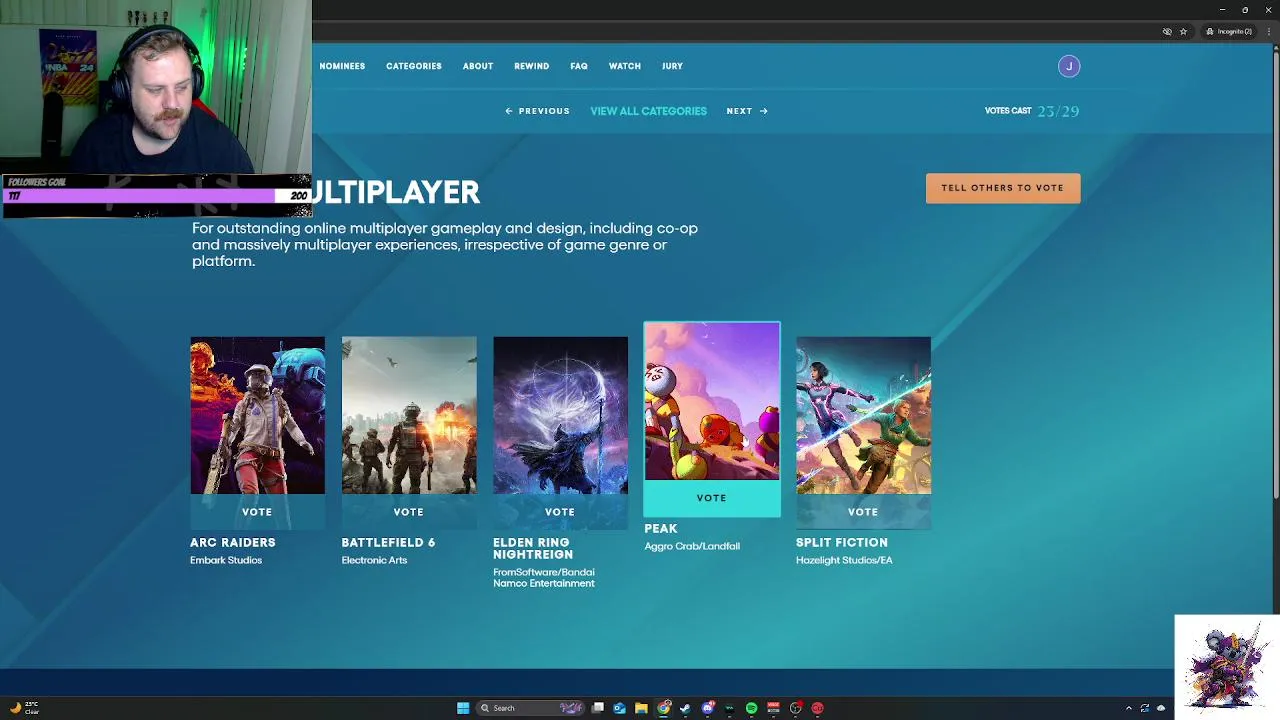Vote for Arc Raiders
This screenshot has height=720, width=1280.
[x=257, y=512]
